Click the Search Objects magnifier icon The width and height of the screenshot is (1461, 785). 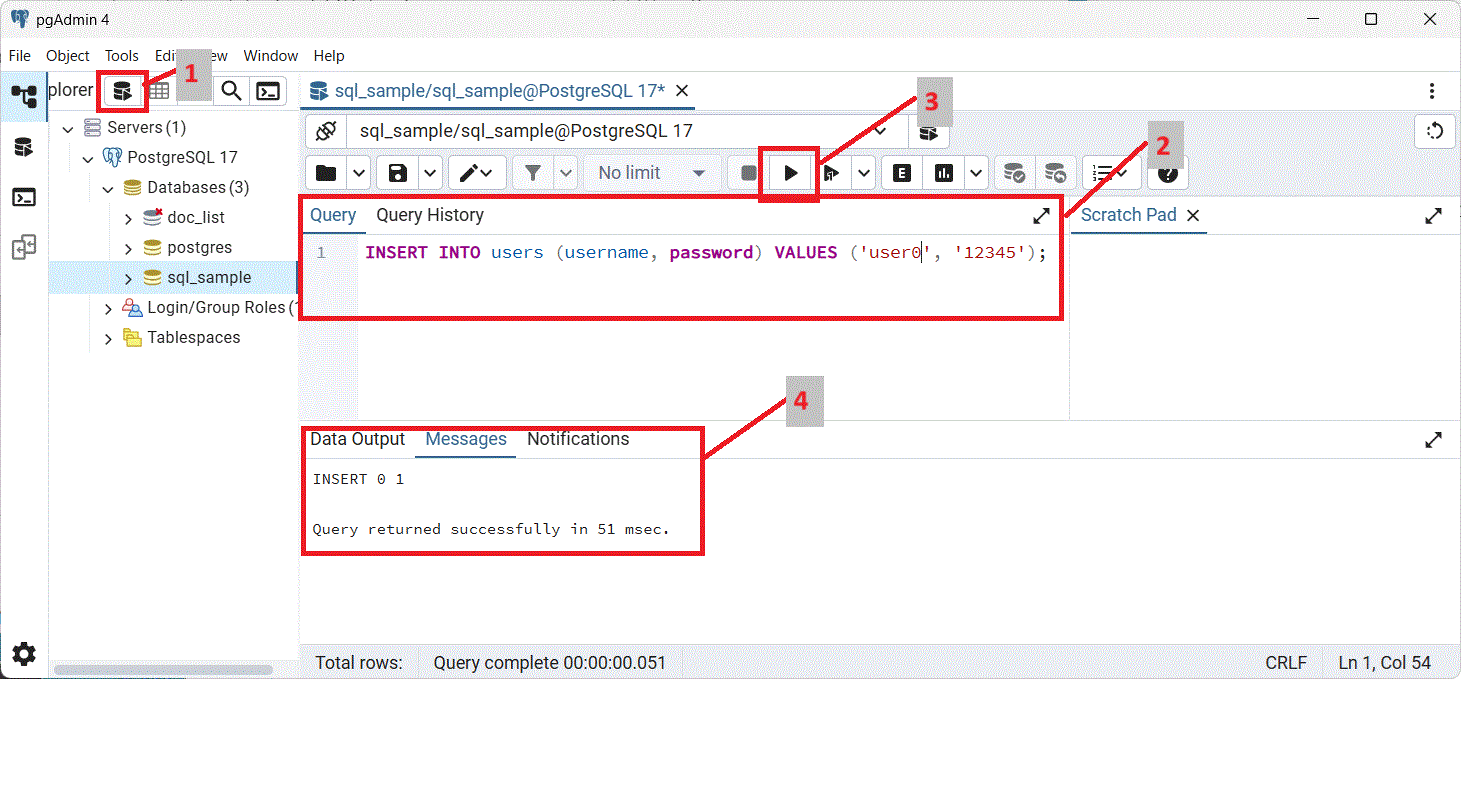click(231, 92)
